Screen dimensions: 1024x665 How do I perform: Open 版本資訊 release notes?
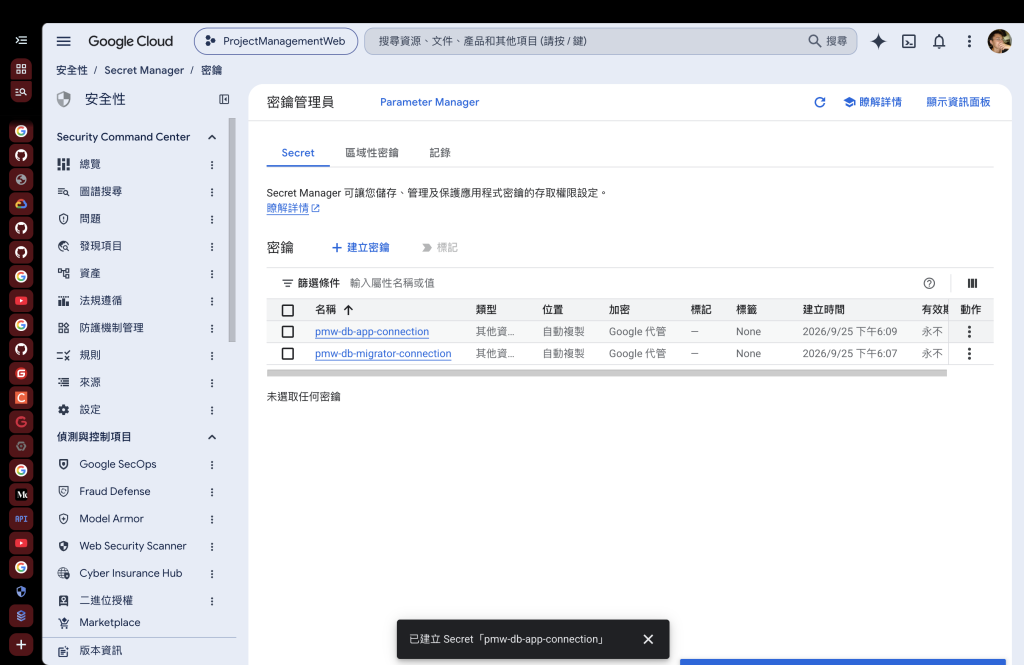[x=101, y=651]
